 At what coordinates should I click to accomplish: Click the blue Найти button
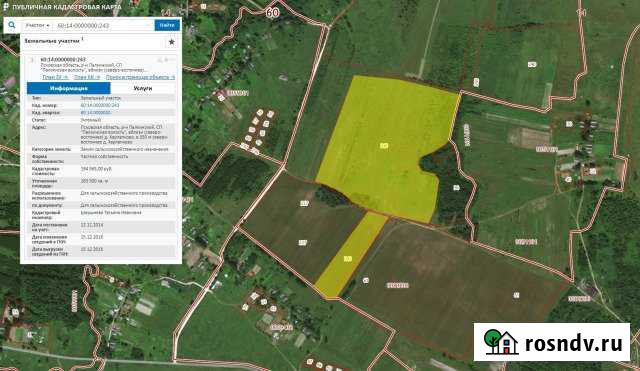167,25
